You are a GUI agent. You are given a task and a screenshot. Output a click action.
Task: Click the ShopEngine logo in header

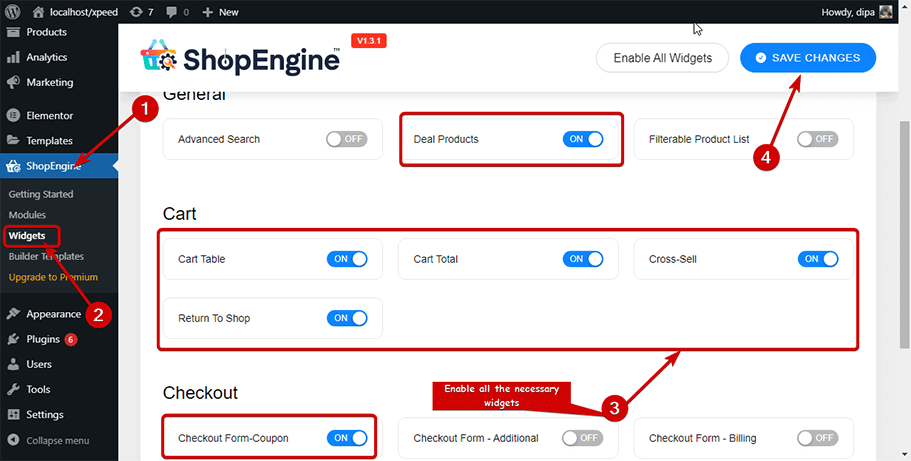(x=240, y=58)
